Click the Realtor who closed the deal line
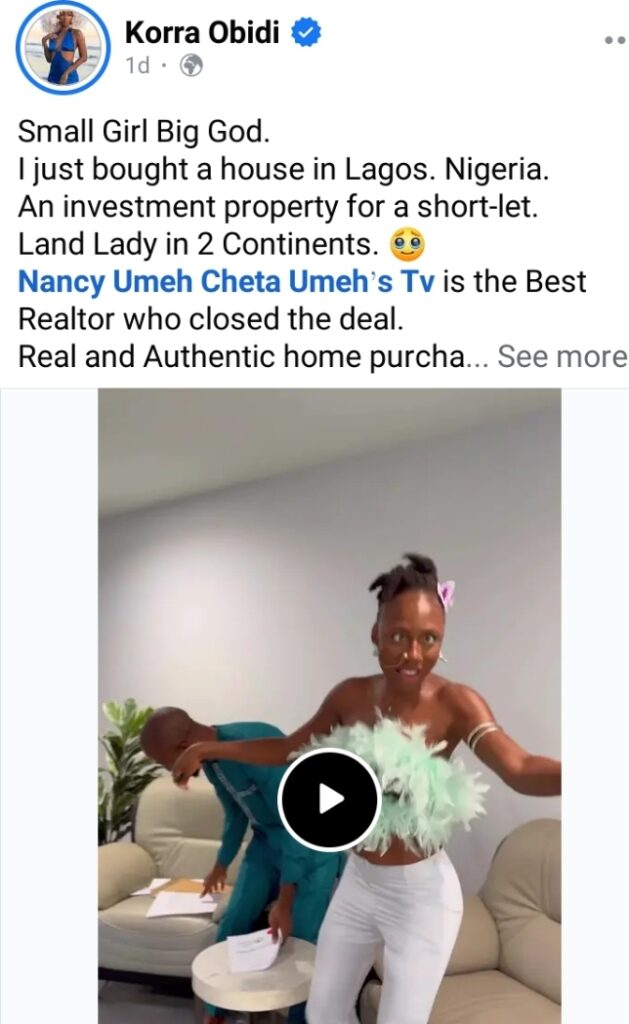 point(211,319)
